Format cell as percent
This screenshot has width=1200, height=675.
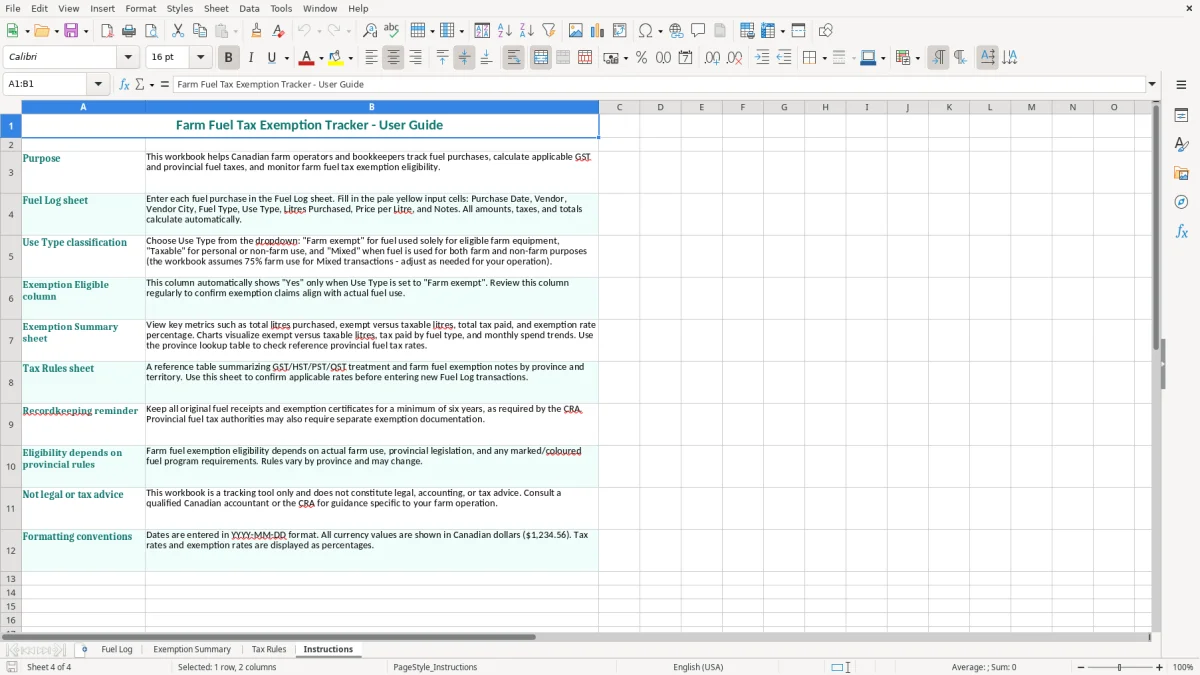[x=642, y=58]
